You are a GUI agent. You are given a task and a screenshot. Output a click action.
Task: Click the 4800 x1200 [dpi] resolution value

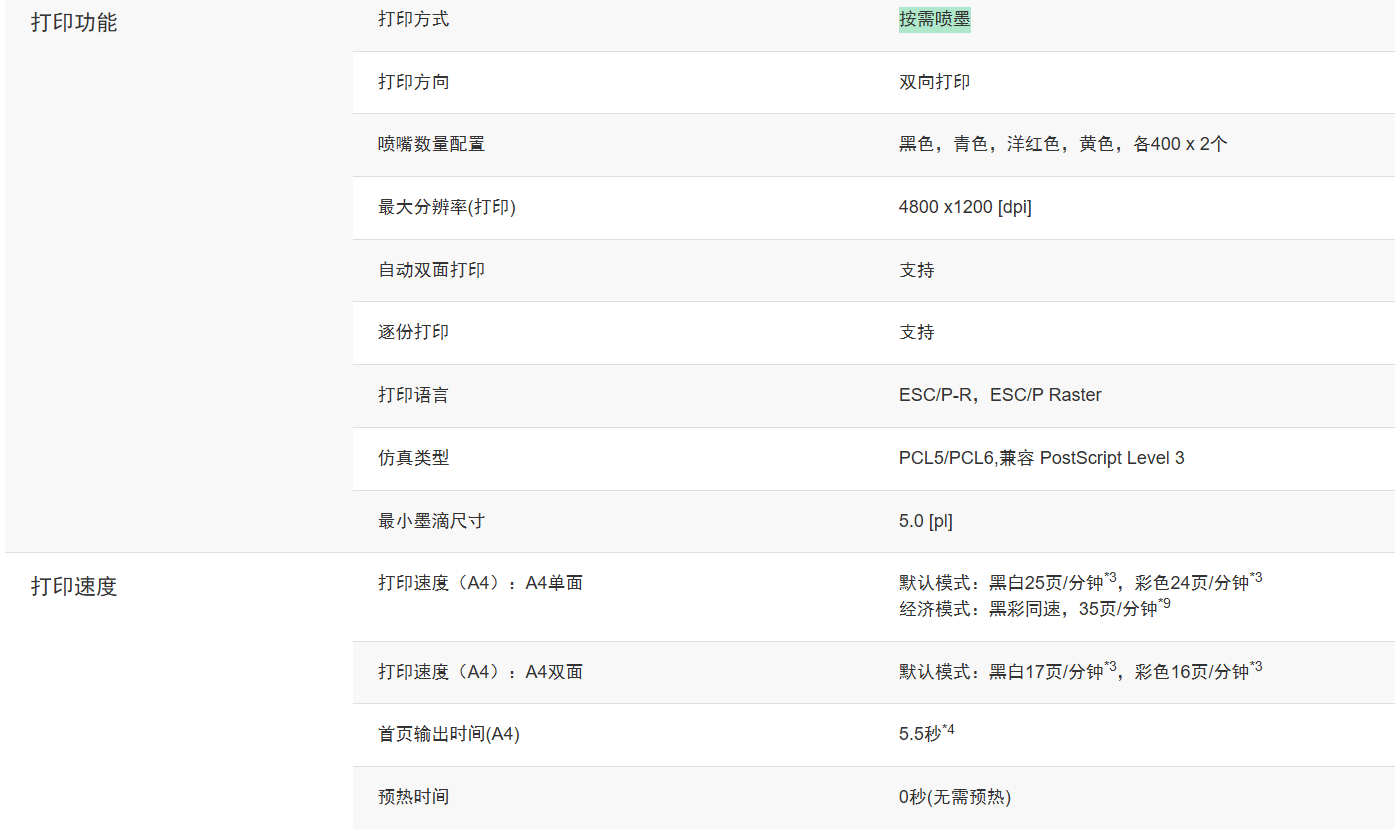point(964,207)
